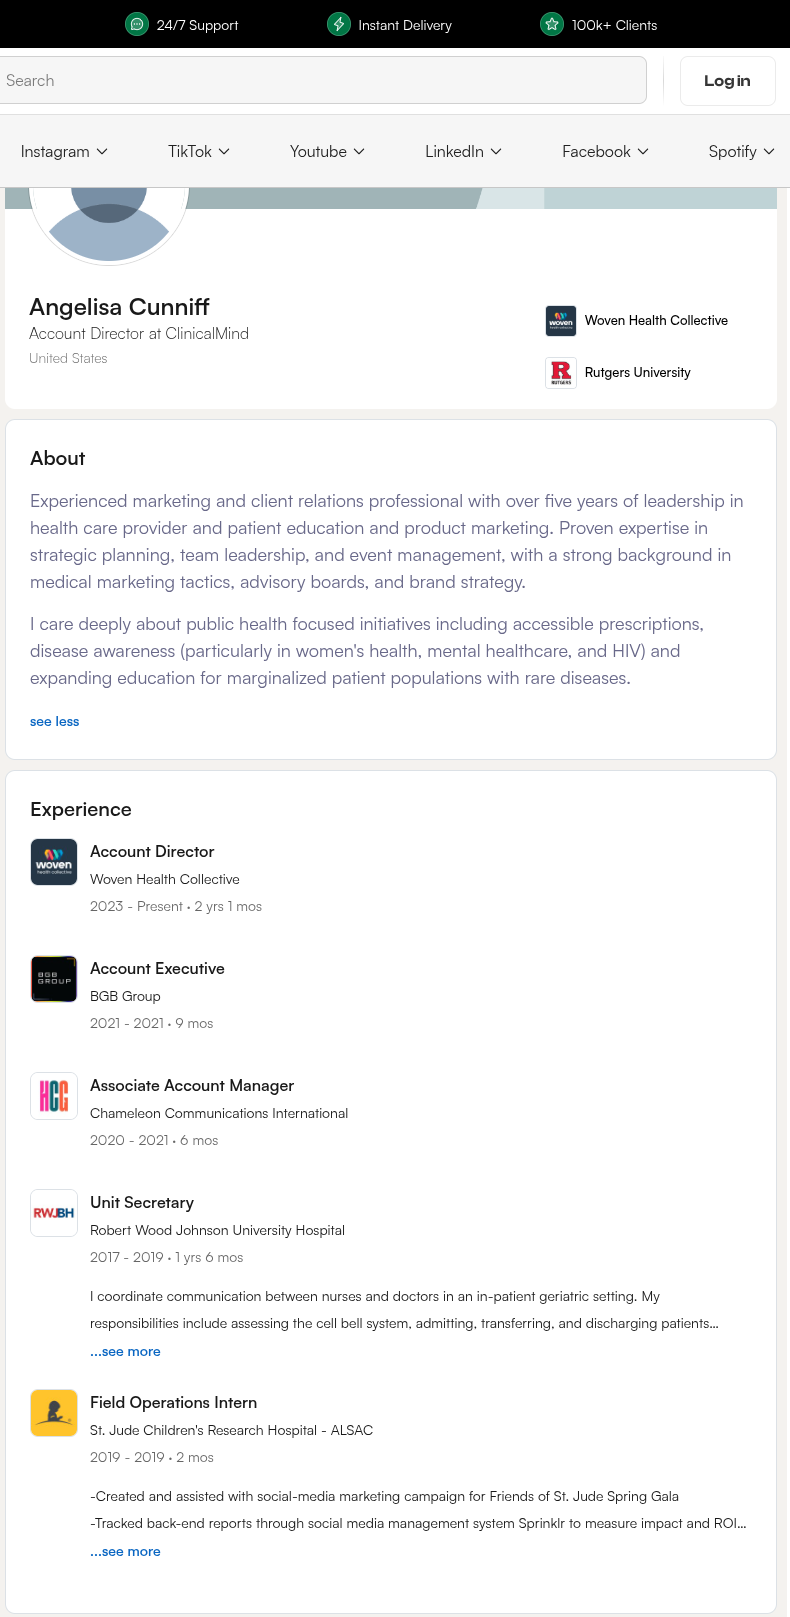Click the 24/7 Support chat icon
The width and height of the screenshot is (790, 1617).
point(137,24)
